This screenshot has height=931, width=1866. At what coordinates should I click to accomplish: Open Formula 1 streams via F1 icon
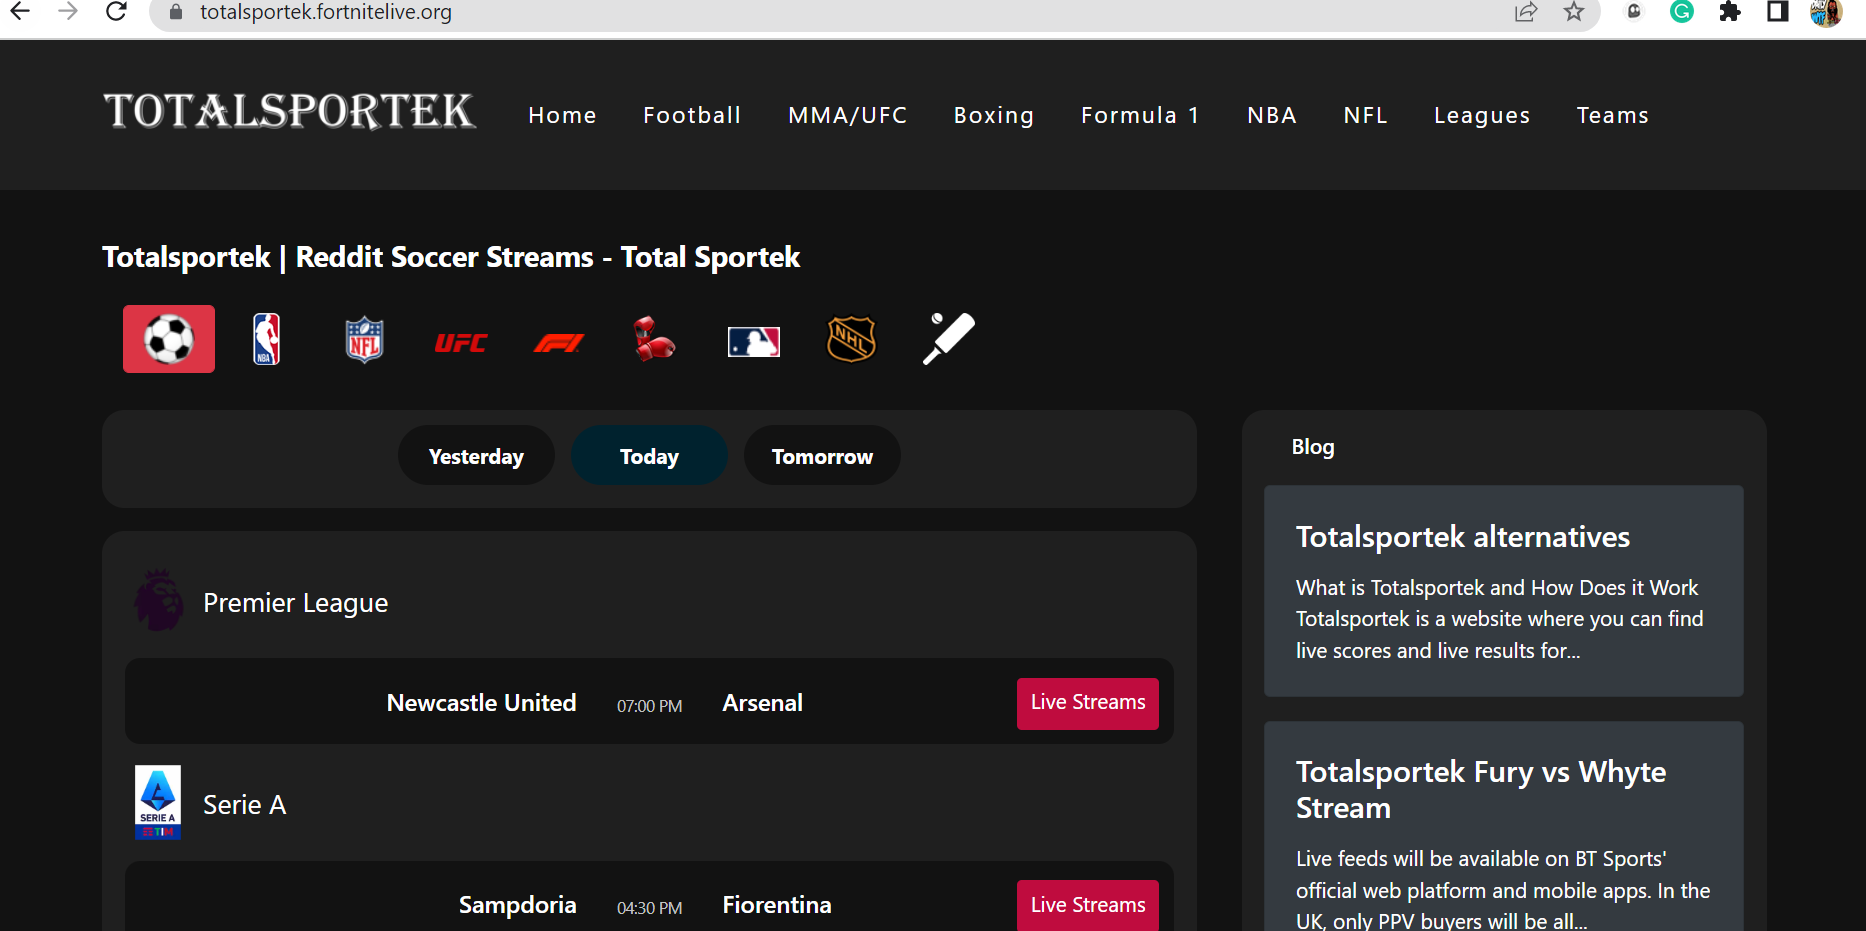(558, 341)
